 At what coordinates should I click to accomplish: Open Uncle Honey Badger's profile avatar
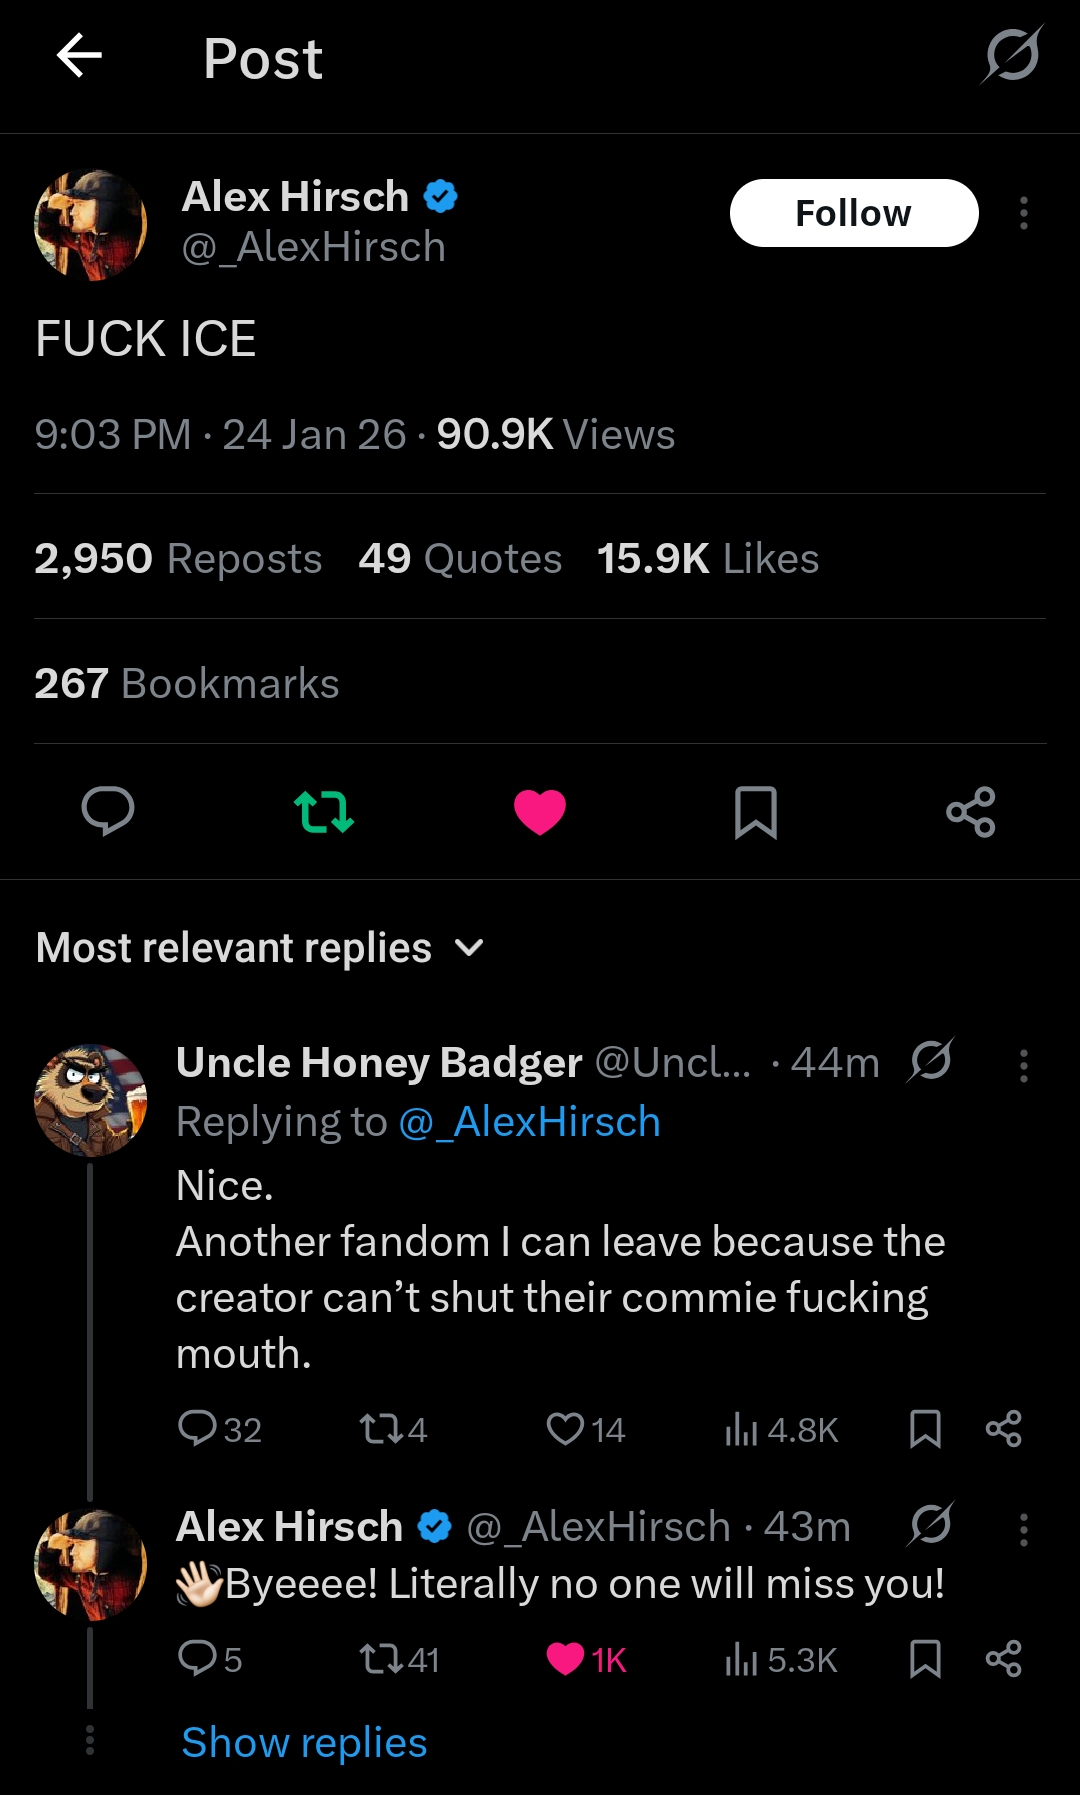tap(91, 1100)
